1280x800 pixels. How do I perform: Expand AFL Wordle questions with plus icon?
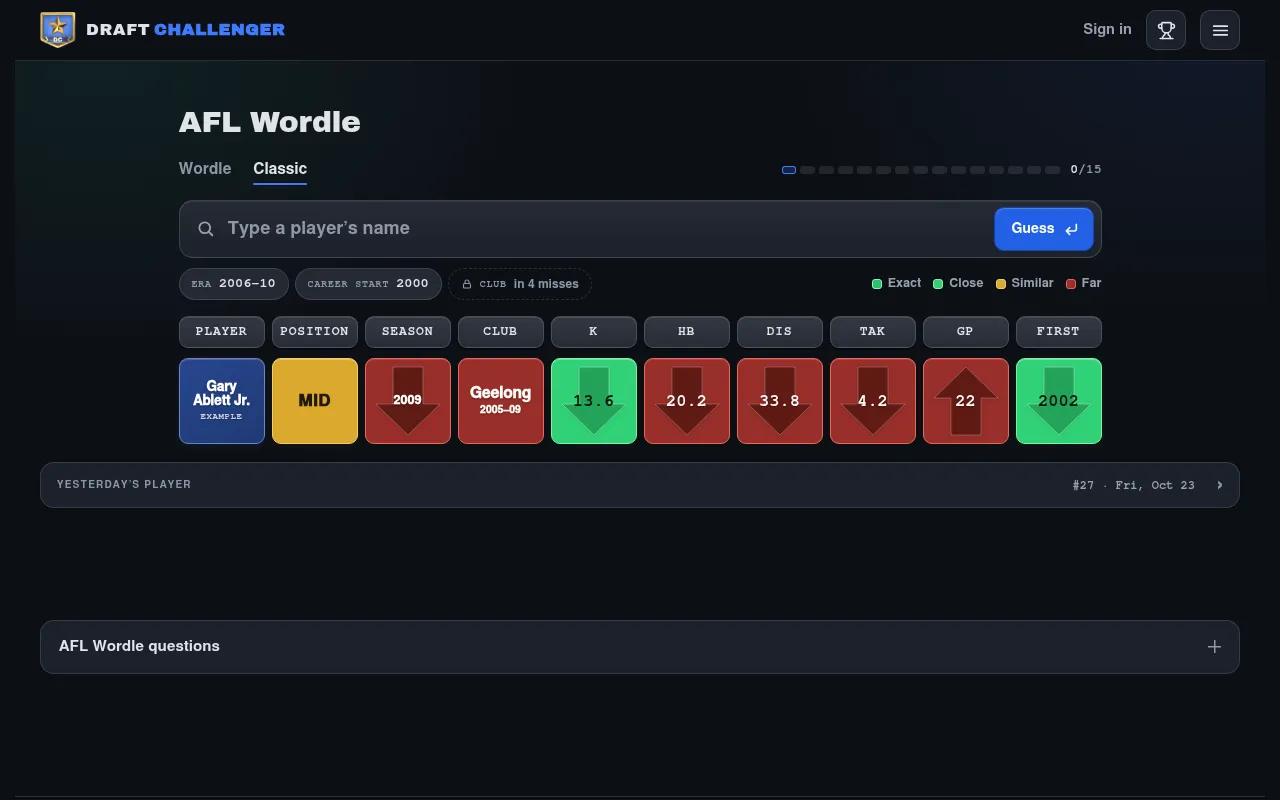point(1214,647)
